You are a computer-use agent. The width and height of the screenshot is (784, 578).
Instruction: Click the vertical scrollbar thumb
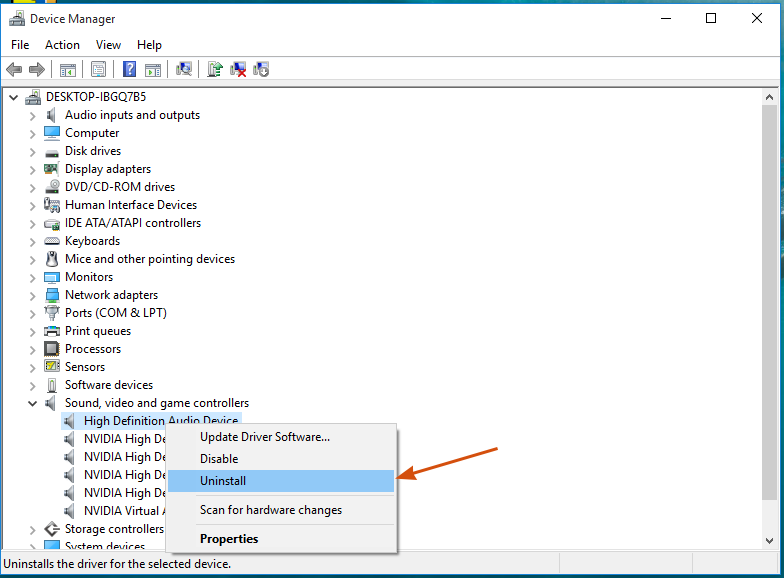[x=770, y=302]
